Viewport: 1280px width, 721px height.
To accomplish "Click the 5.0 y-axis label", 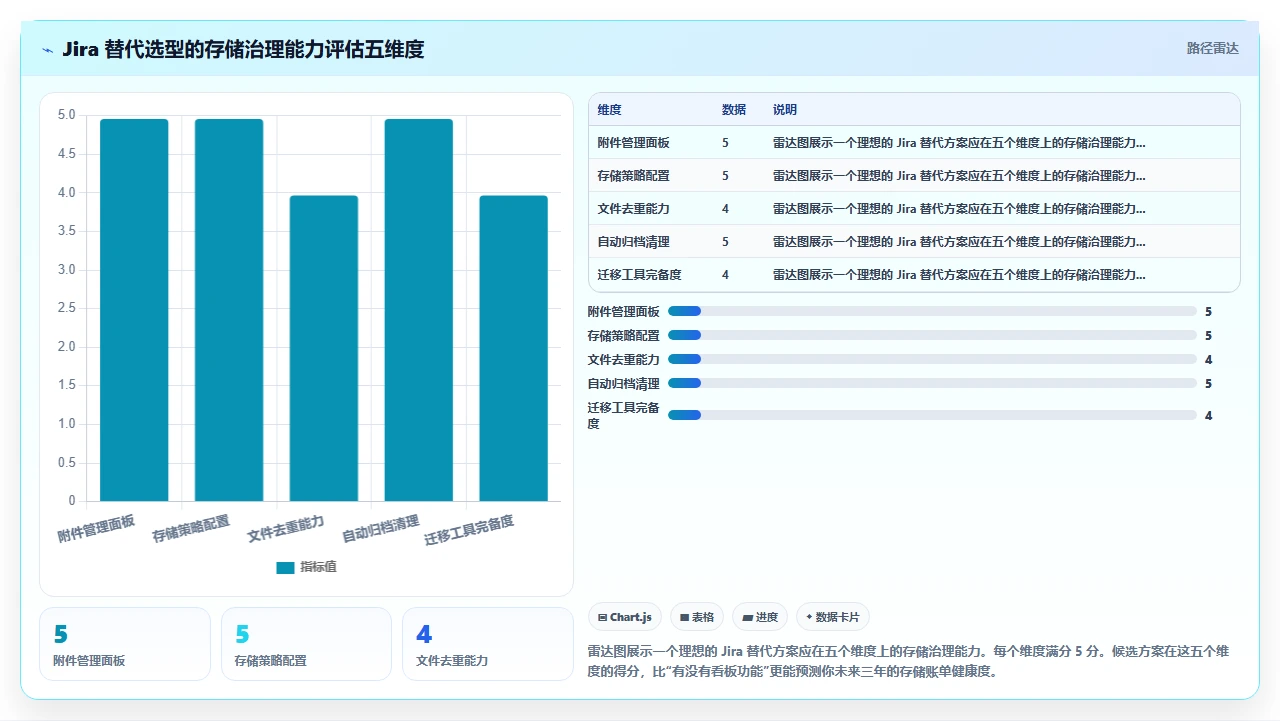I will pos(65,115).
